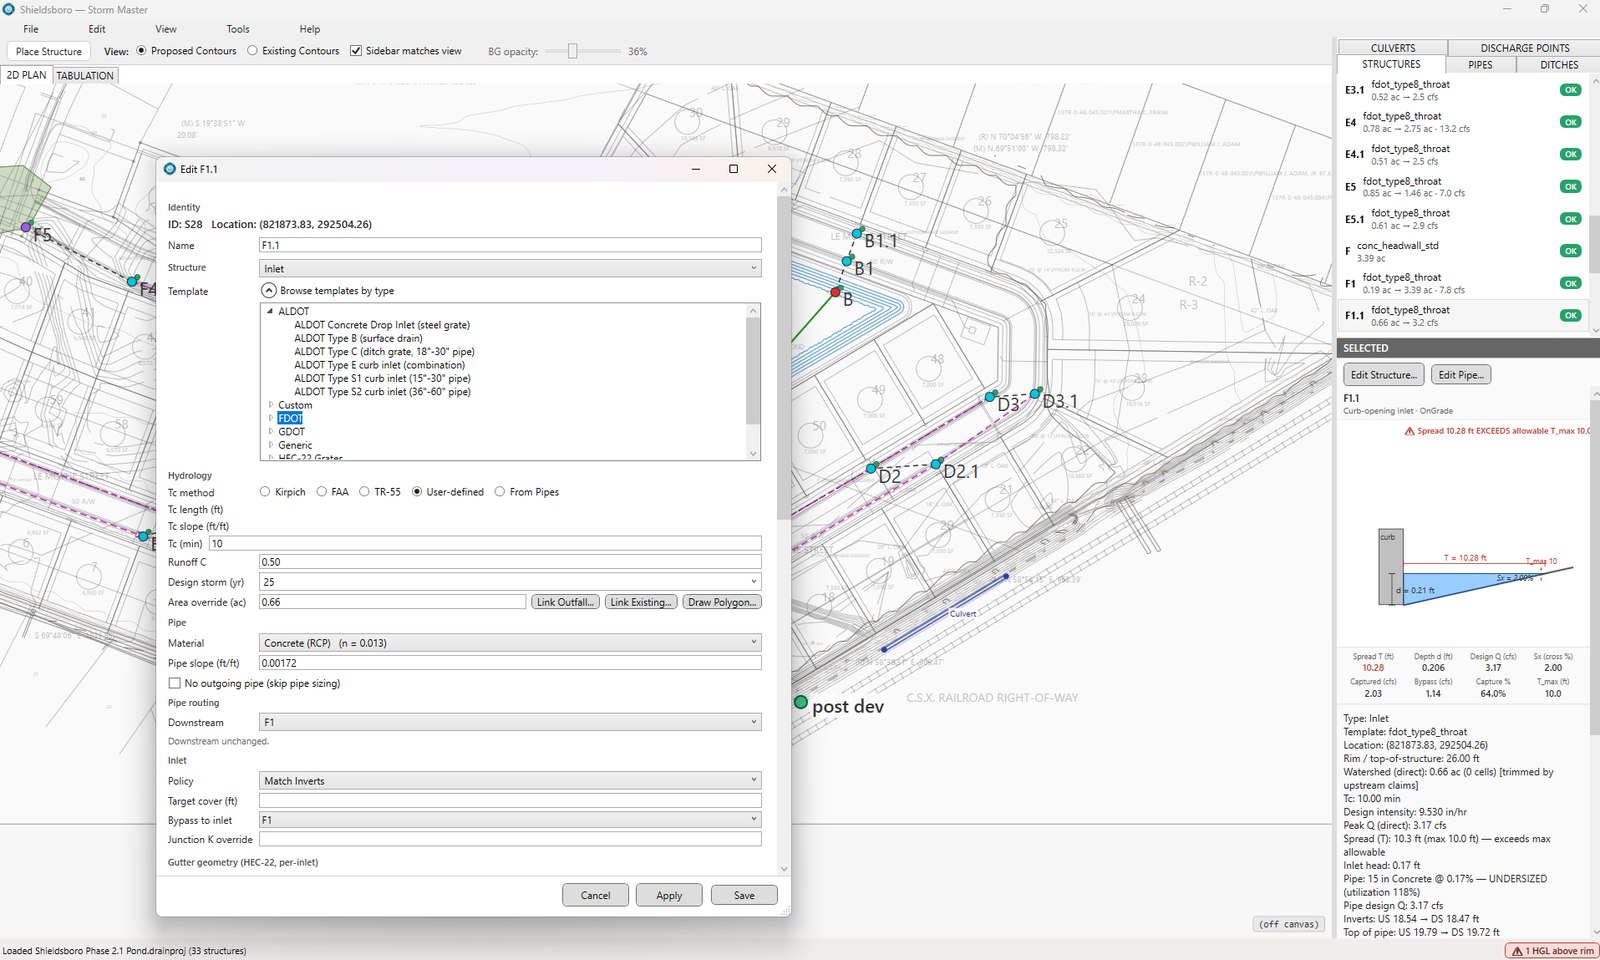
Task: Select the post dev green node on plan
Action: tap(800, 702)
